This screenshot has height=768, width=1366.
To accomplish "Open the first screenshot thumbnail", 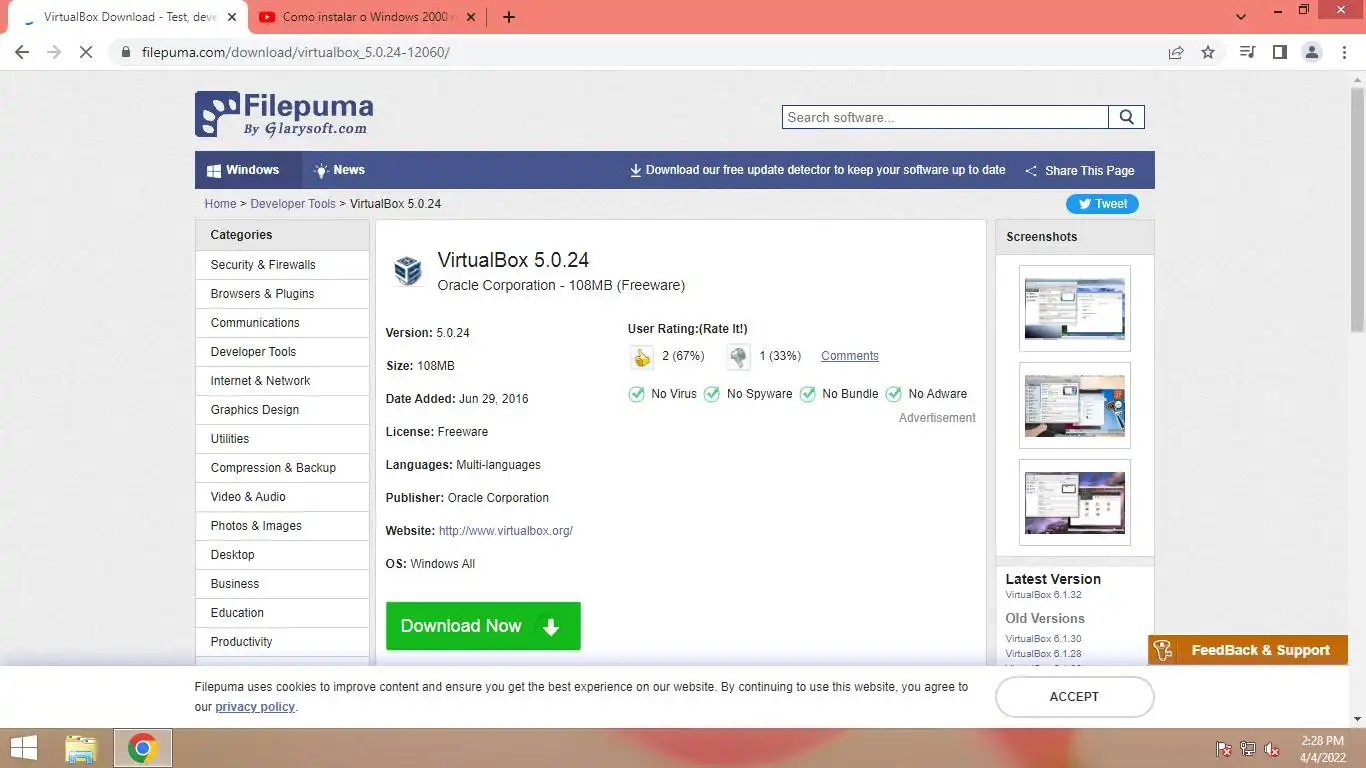I will [x=1075, y=308].
